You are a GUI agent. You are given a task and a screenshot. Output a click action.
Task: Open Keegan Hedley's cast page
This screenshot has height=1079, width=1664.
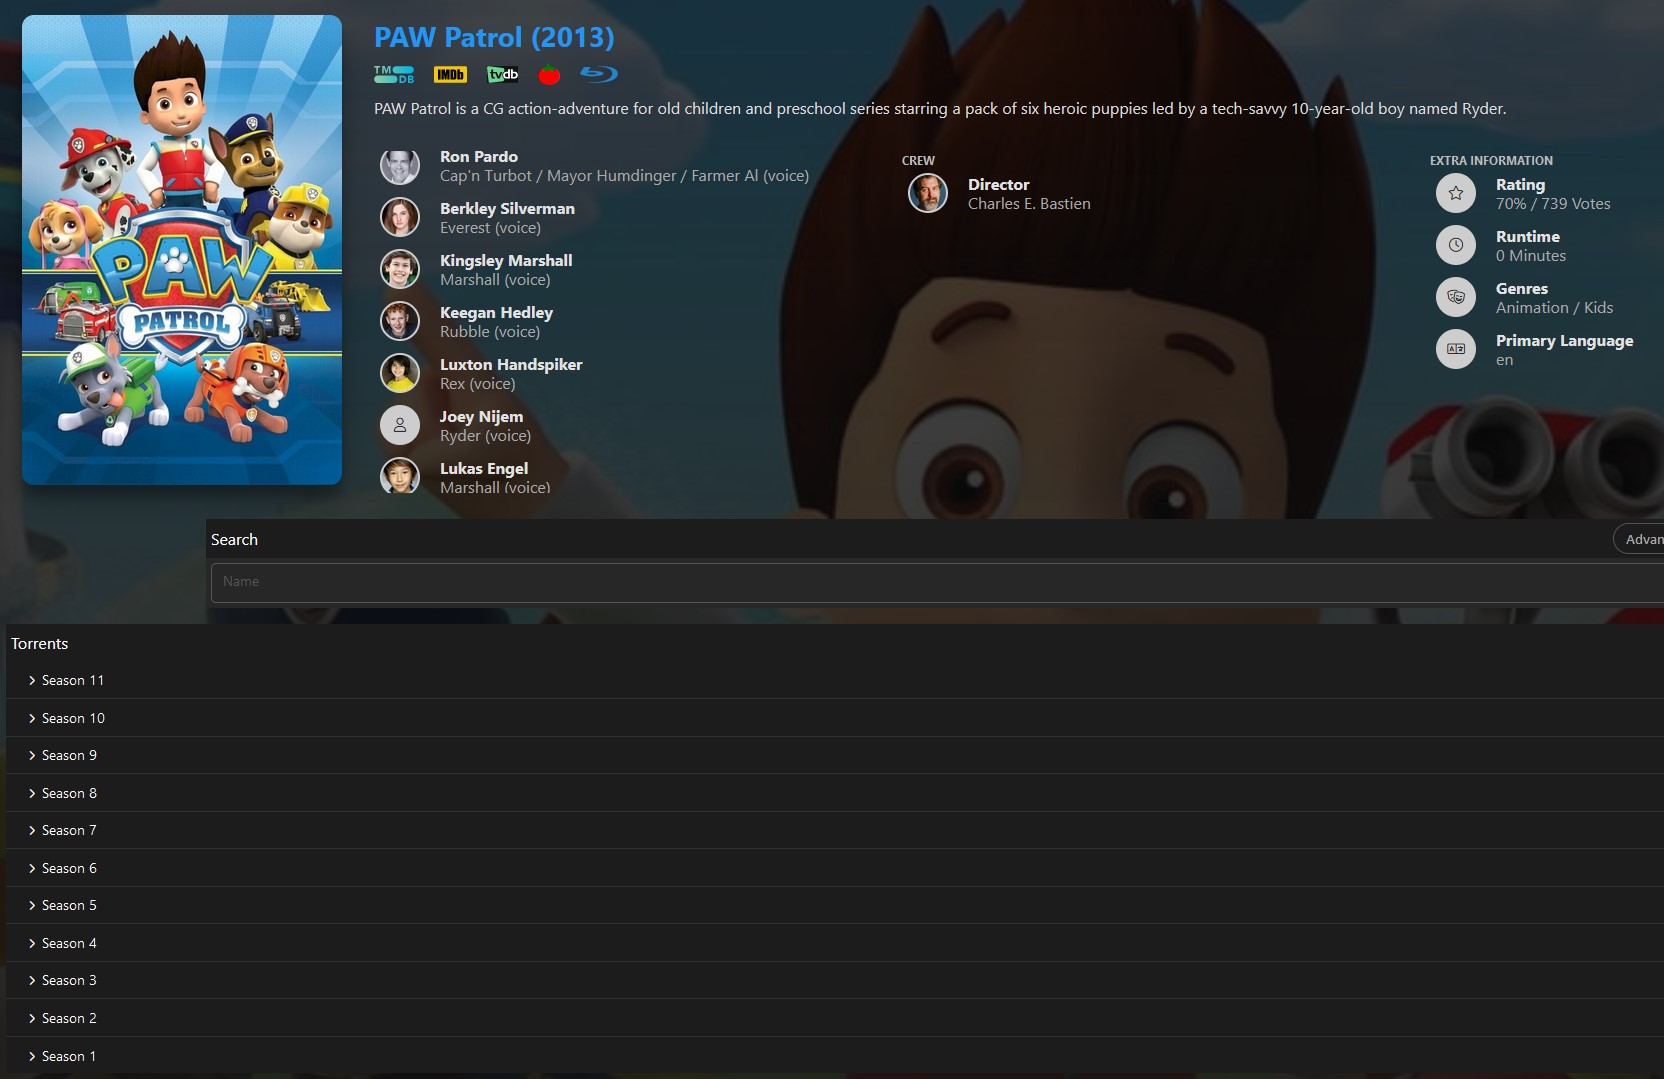click(496, 313)
